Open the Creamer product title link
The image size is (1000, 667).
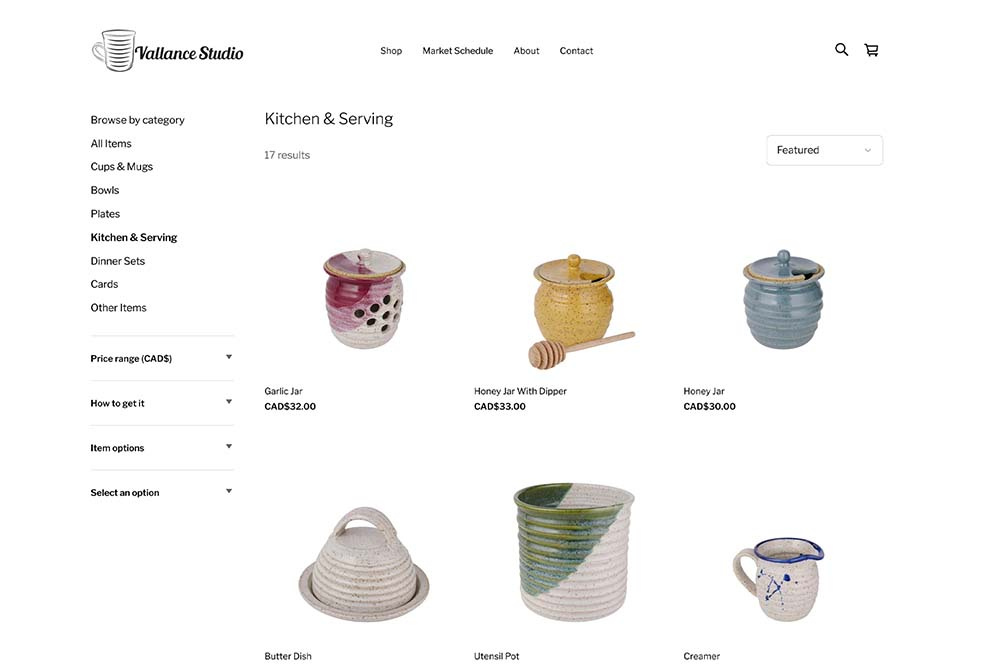point(702,656)
